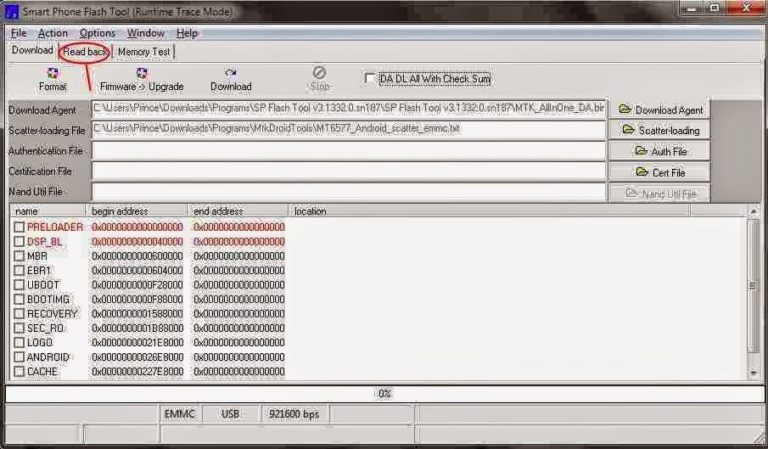Close the Smart Phone Flash Tool window
This screenshot has height=449, width=768.
(x=746, y=8)
